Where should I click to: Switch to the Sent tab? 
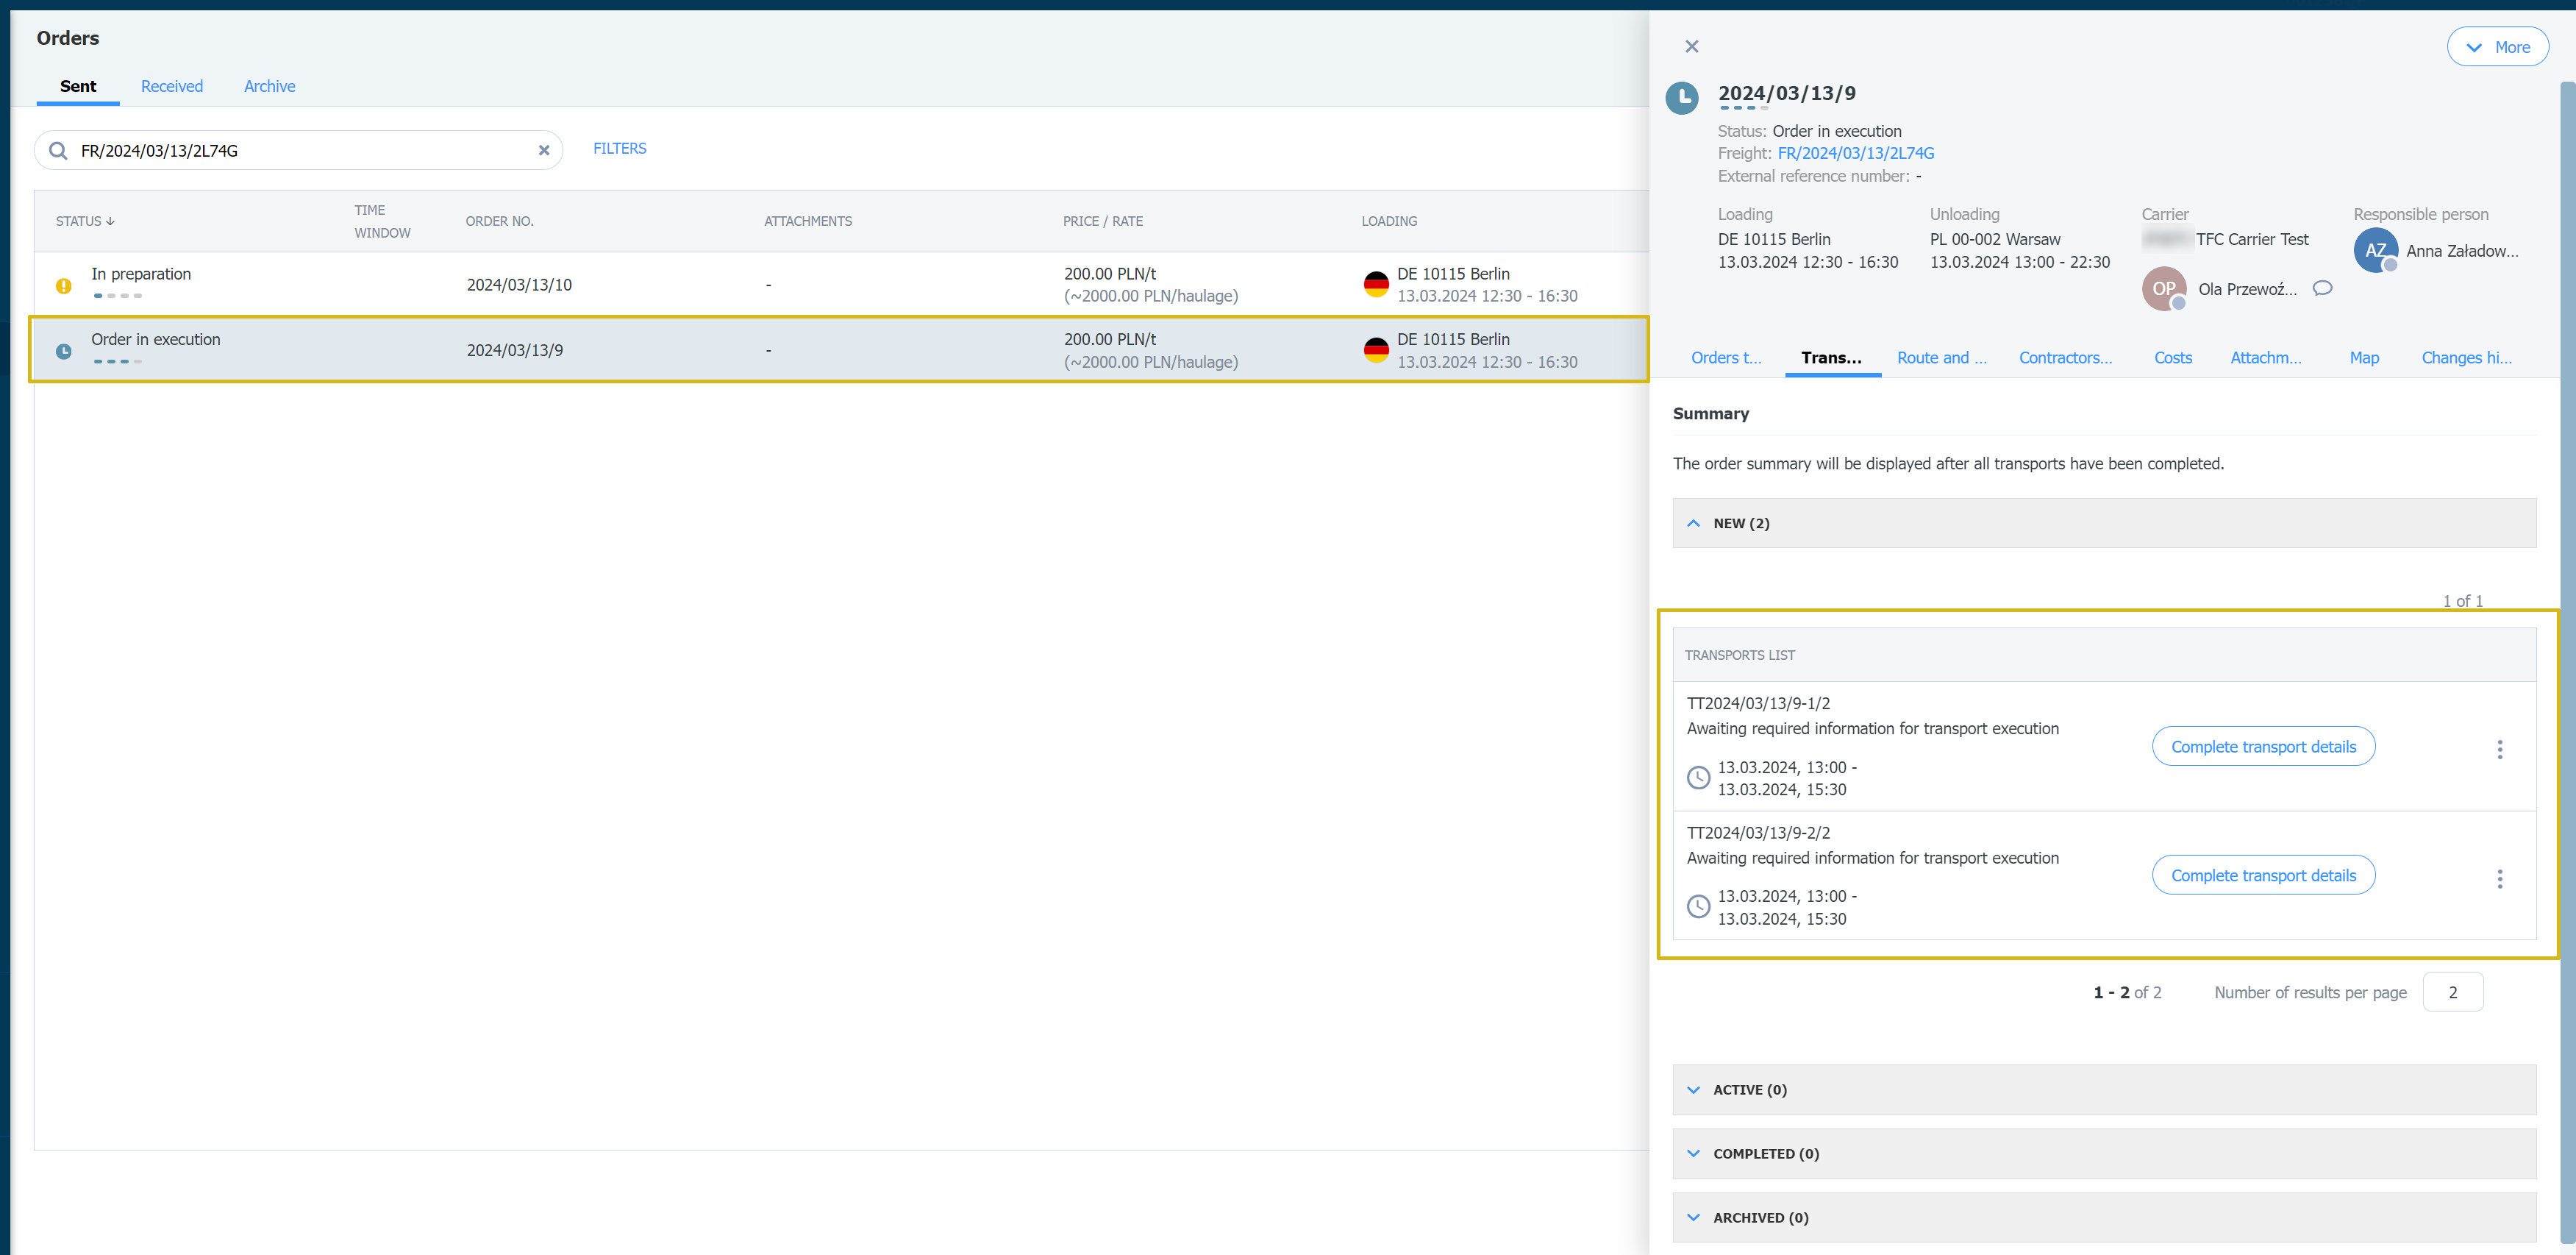click(x=78, y=86)
